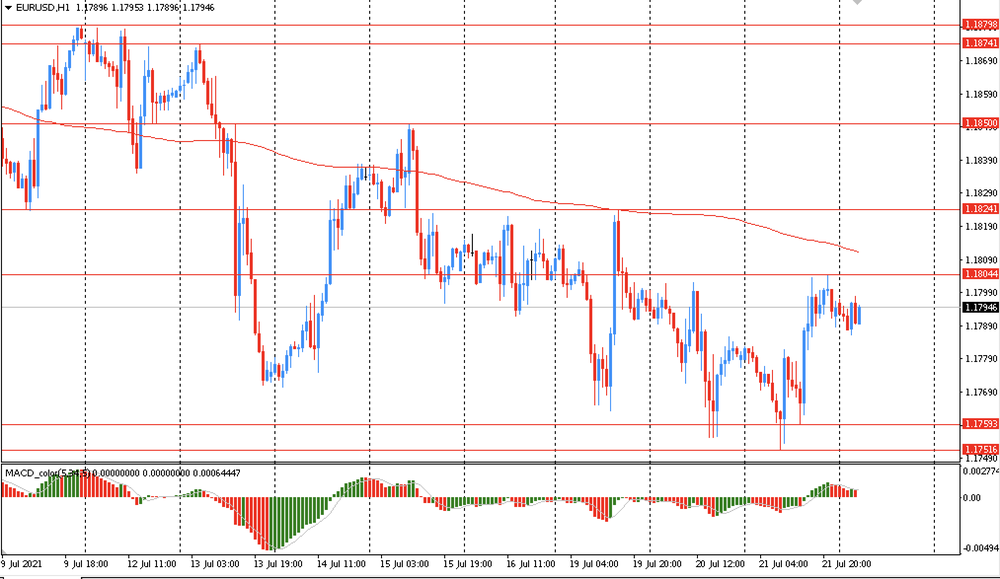Click the 15 Jul 19:00 time label
1000x579 pixels.
pos(467,564)
